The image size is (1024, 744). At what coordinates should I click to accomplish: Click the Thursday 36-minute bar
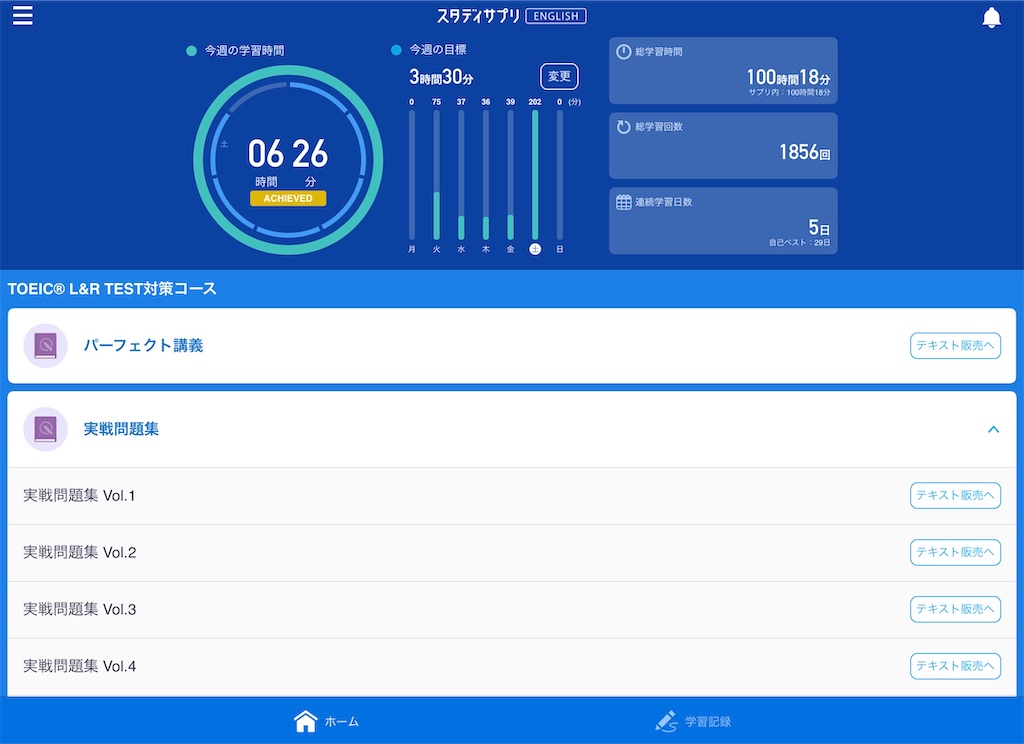486,174
